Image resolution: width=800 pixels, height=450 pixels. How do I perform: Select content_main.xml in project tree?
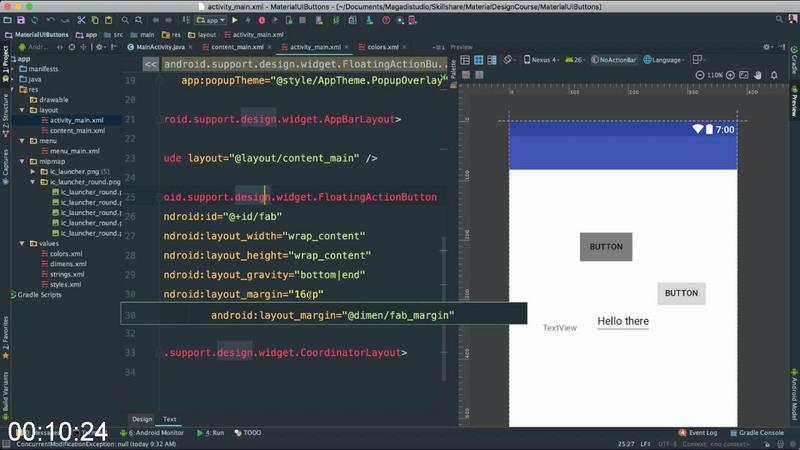(73, 131)
